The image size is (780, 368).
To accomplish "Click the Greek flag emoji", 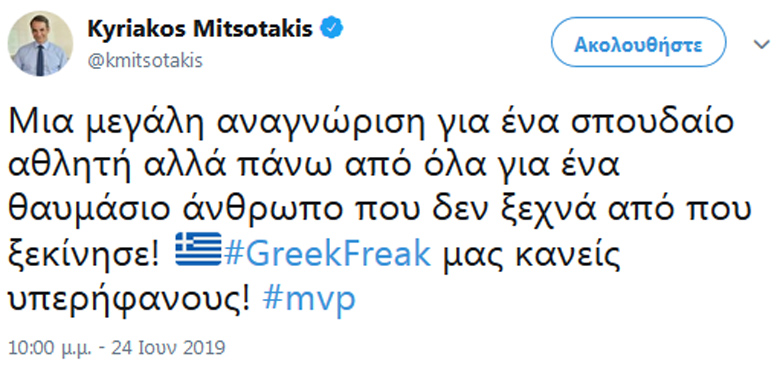I will [198, 249].
